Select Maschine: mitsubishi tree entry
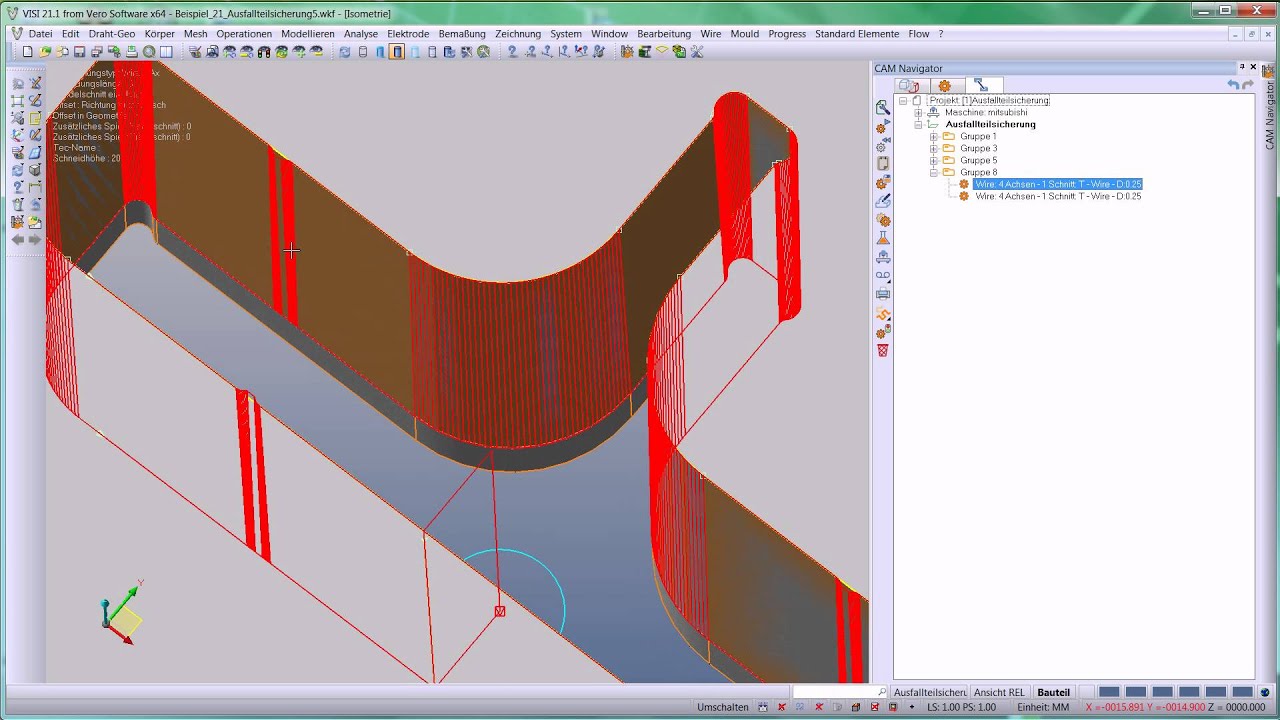Screen dimensions: 1280x720 (x=986, y=112)
